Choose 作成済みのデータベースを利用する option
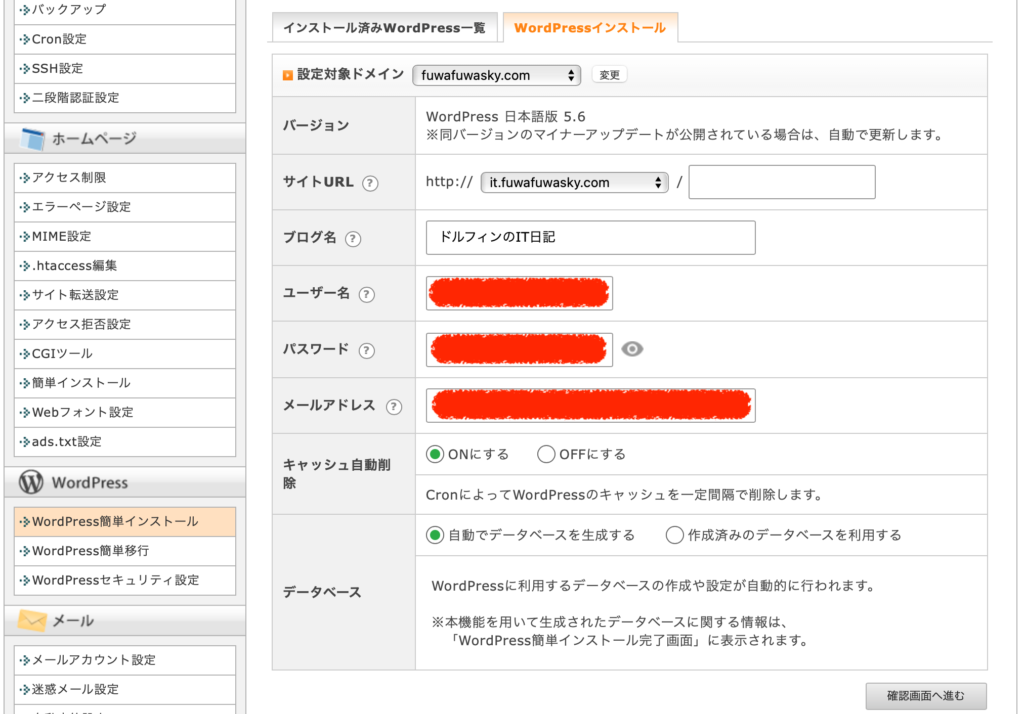1024x714 pixels. pos(675,536)
